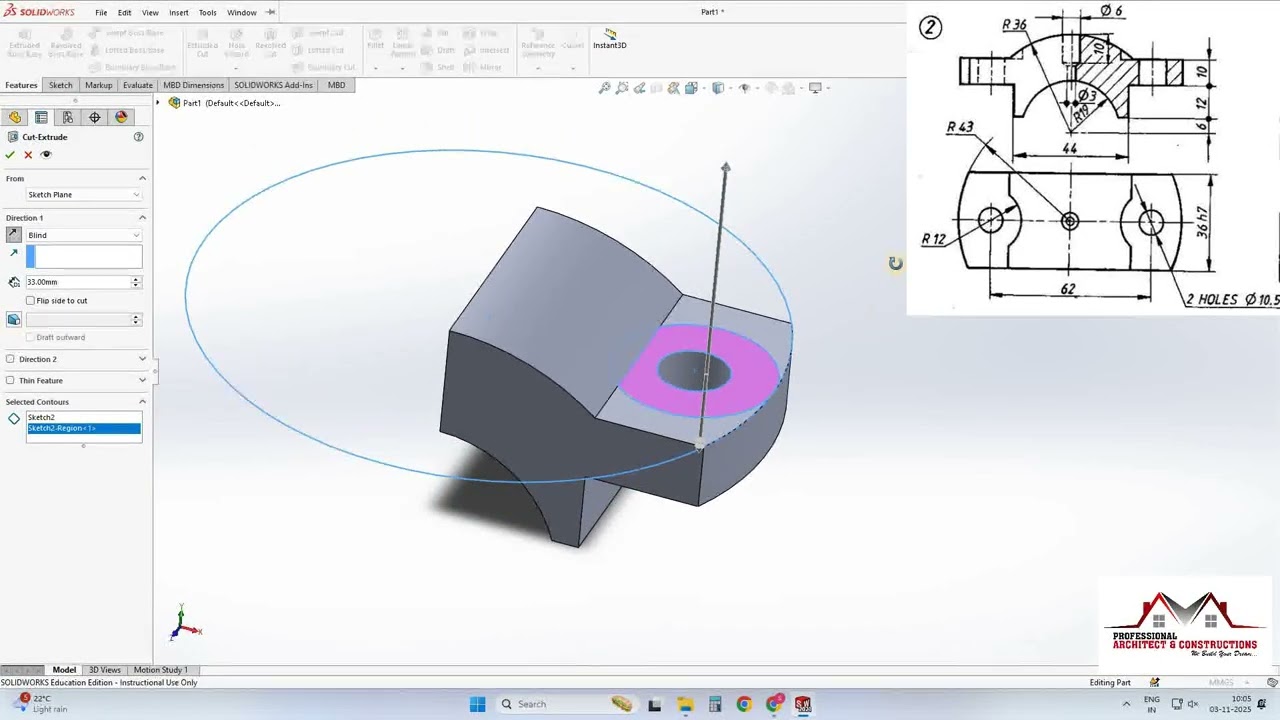Open the Blind end condition dropdown
This screenshot has height=720, width=1280.
[x=83, y=235]
